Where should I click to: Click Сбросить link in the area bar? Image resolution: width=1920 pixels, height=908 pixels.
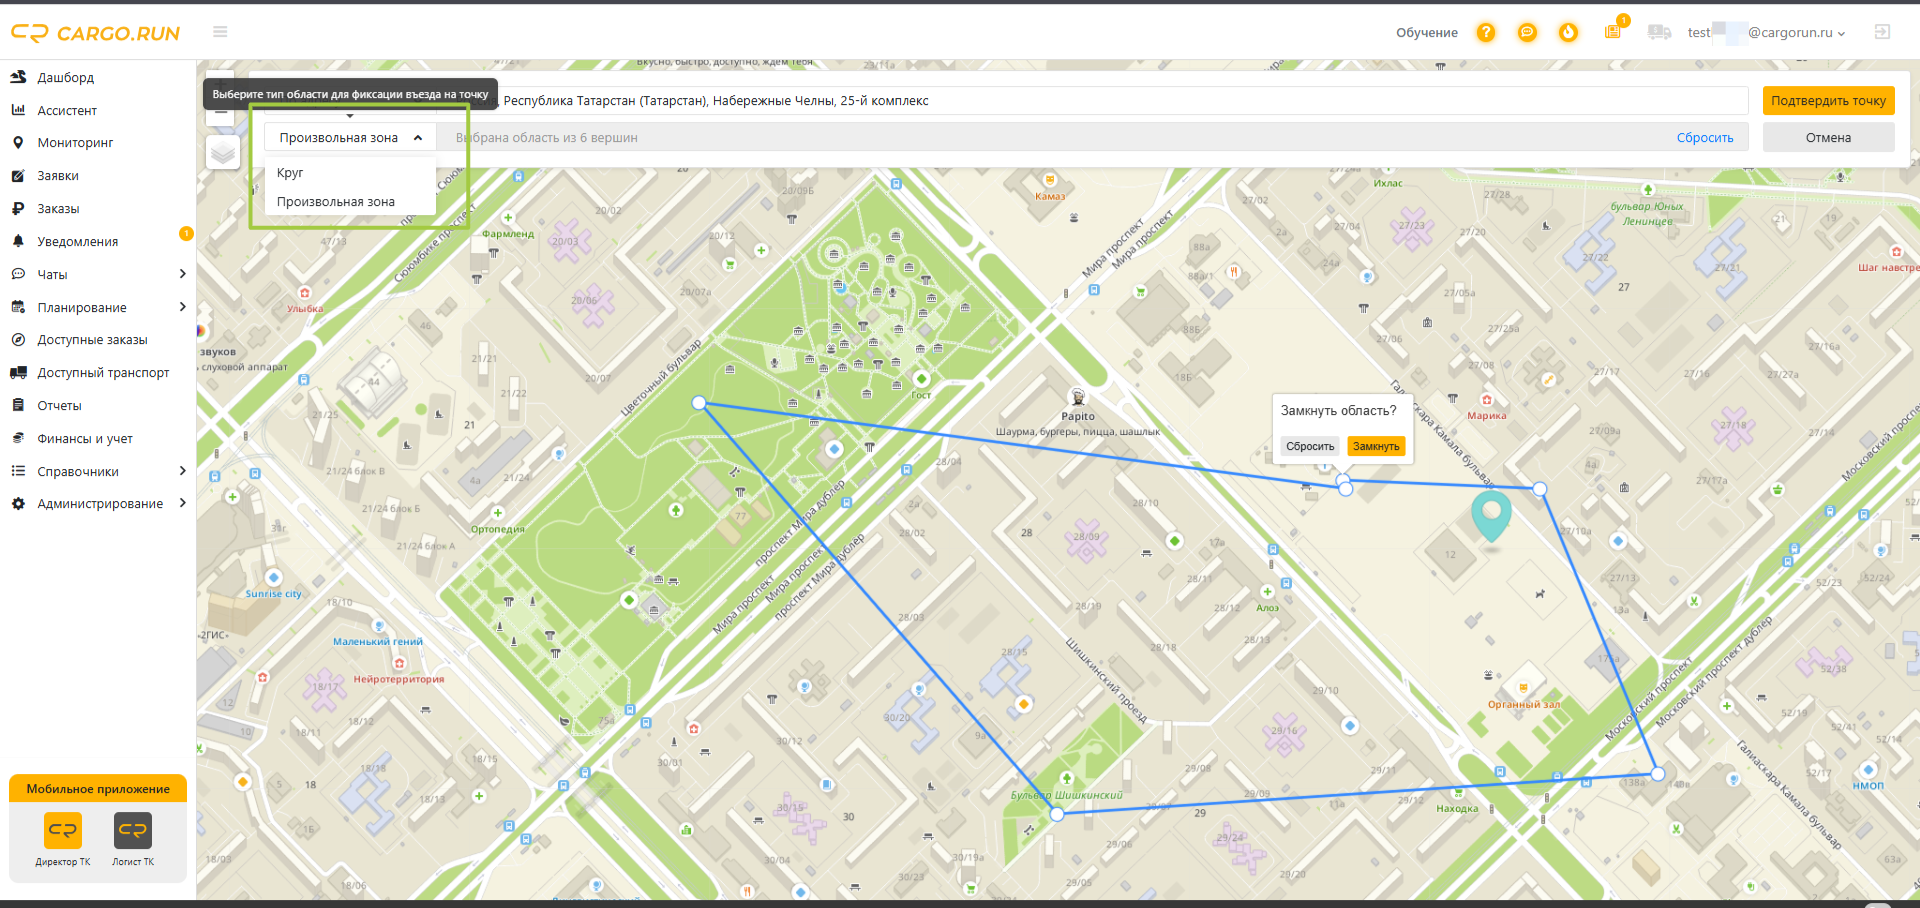(x=1705, y=138)
